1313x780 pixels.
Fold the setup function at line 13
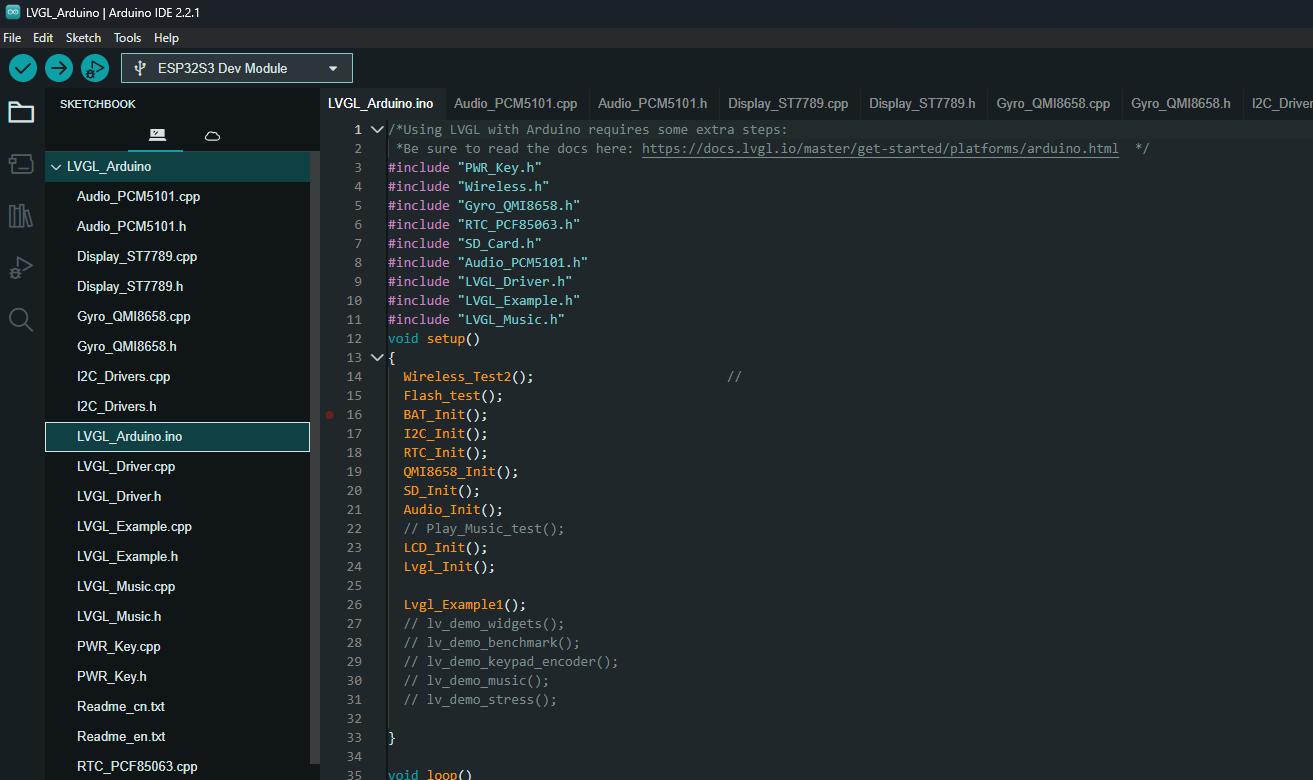click(x=377, y=358)
